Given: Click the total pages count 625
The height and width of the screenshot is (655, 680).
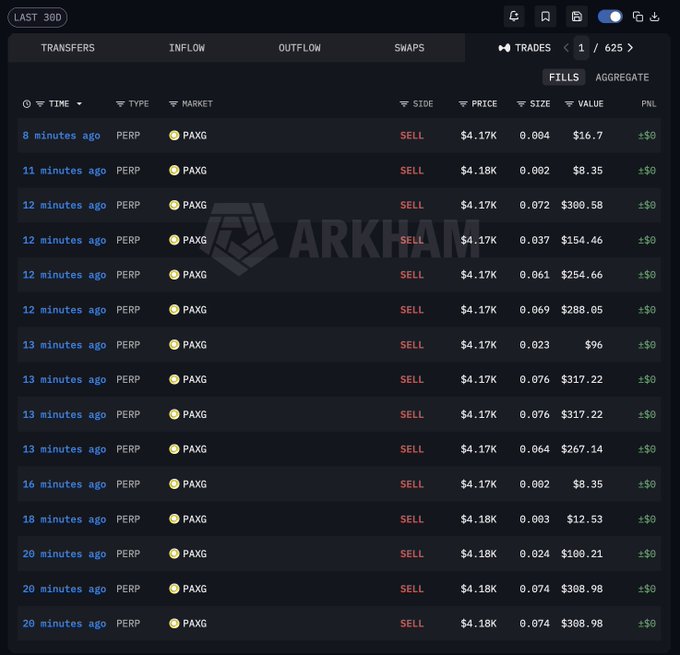Looking at the screenshot, I should 613,48.
